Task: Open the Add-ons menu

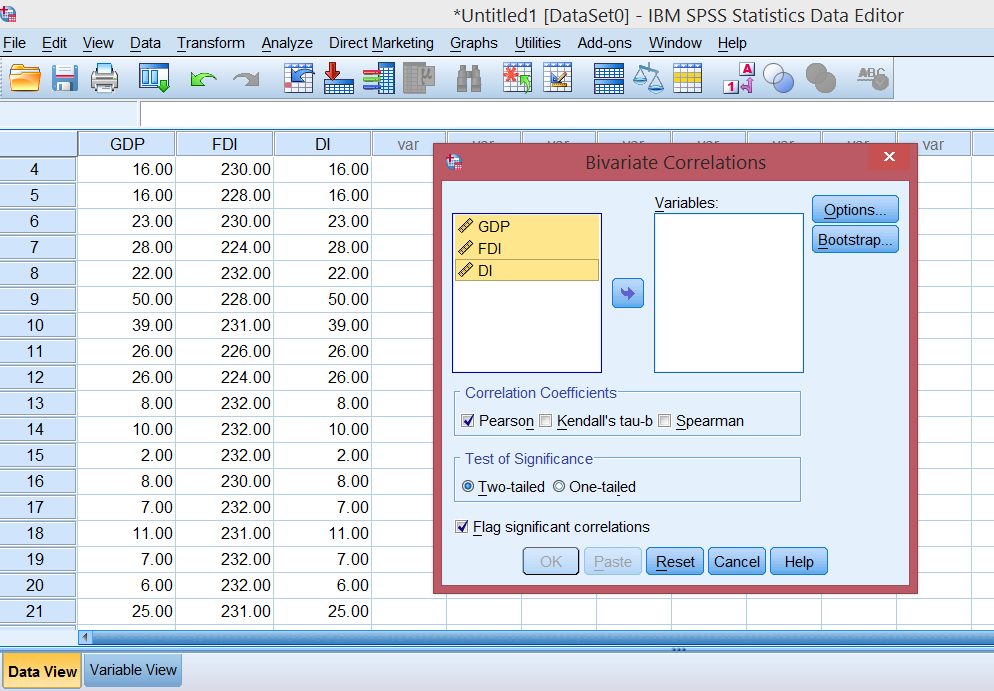Action: click(x=604, y=43)
